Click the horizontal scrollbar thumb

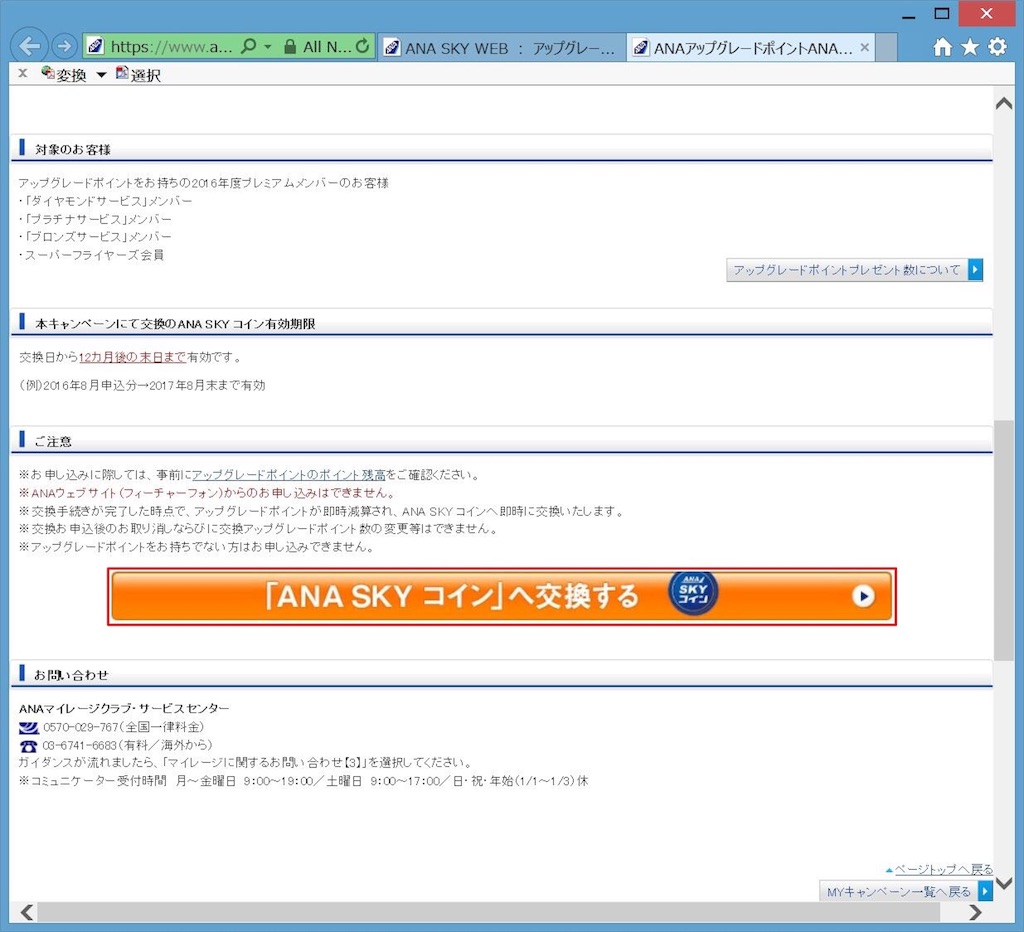(x=488, y=912)
